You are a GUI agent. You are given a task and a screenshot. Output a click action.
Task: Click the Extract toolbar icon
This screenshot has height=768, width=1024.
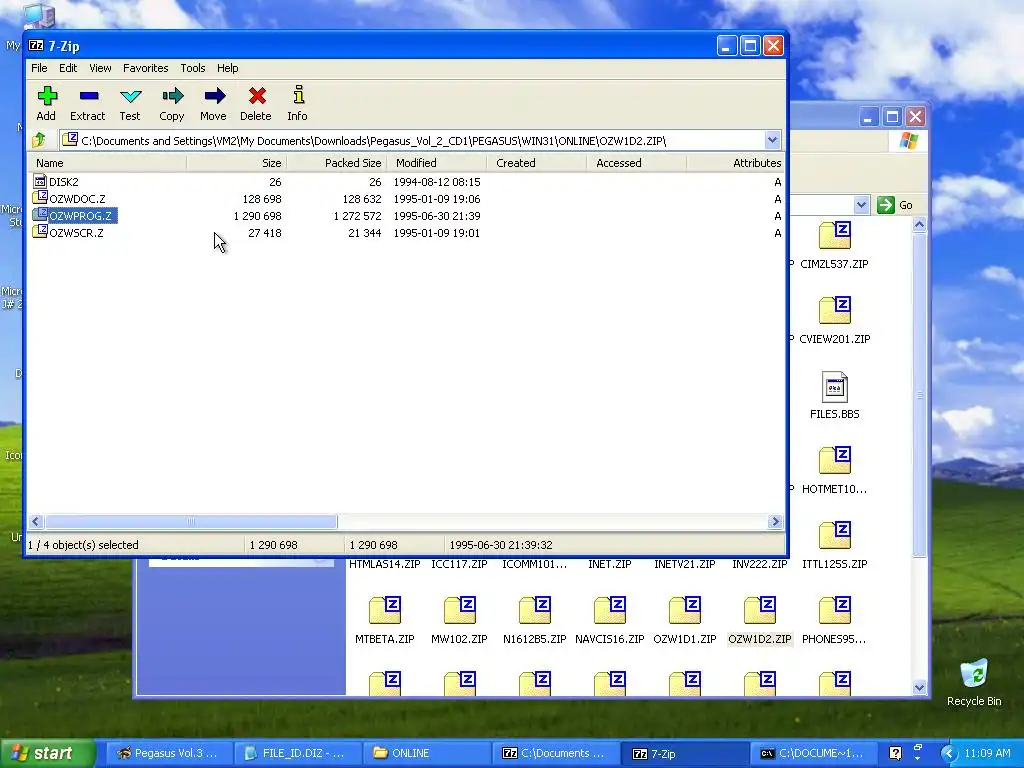coord(88,96)
